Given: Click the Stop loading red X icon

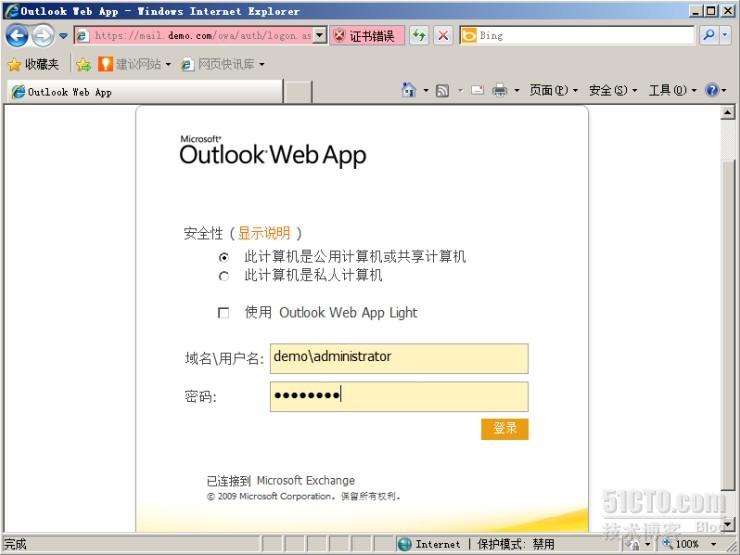Looking at the screenshot, I should click(443, 35).
